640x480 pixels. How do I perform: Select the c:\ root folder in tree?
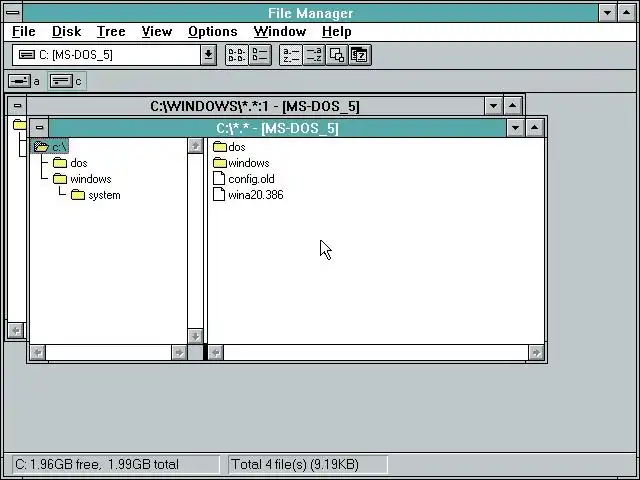click(x=50, y=147)
